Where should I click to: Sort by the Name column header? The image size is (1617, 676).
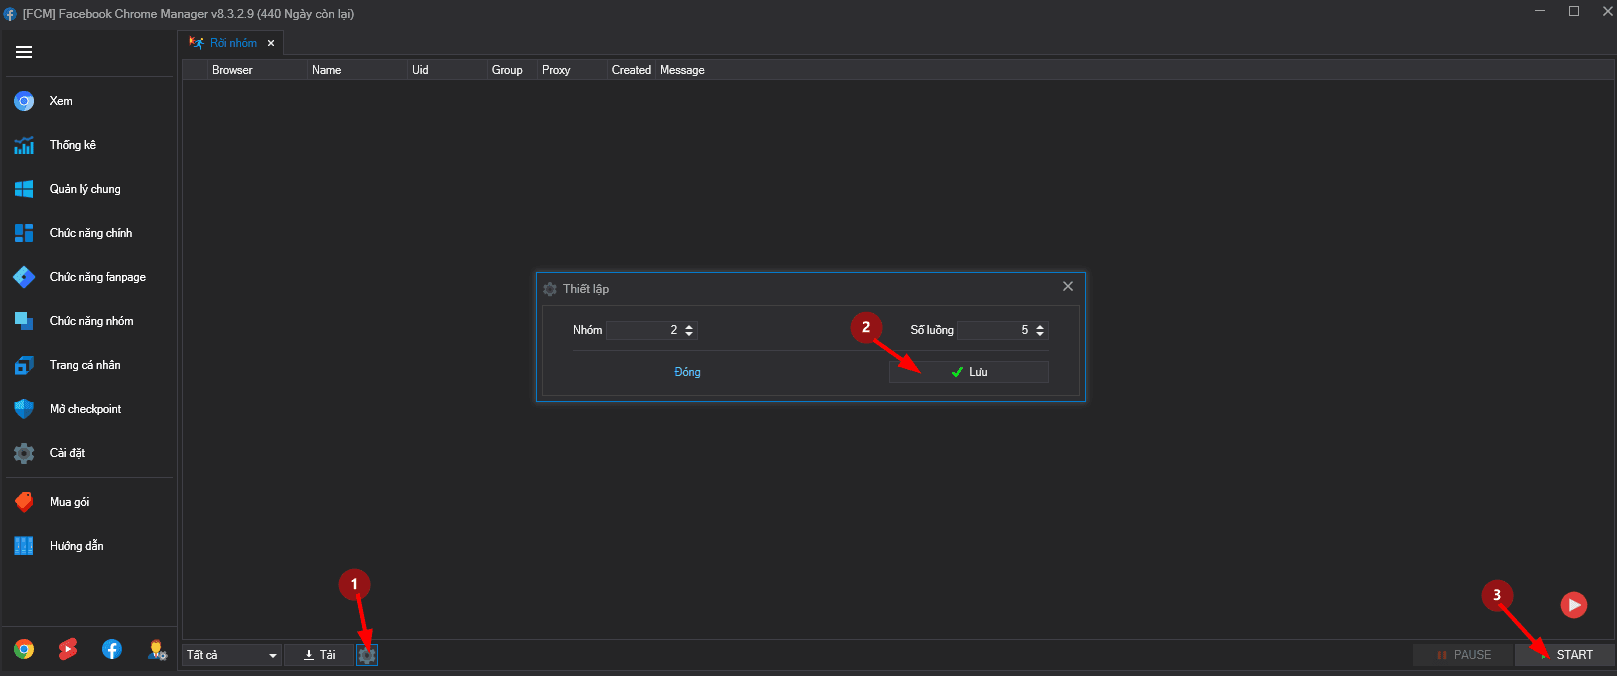pyautogui.click(x=358, y=70)
